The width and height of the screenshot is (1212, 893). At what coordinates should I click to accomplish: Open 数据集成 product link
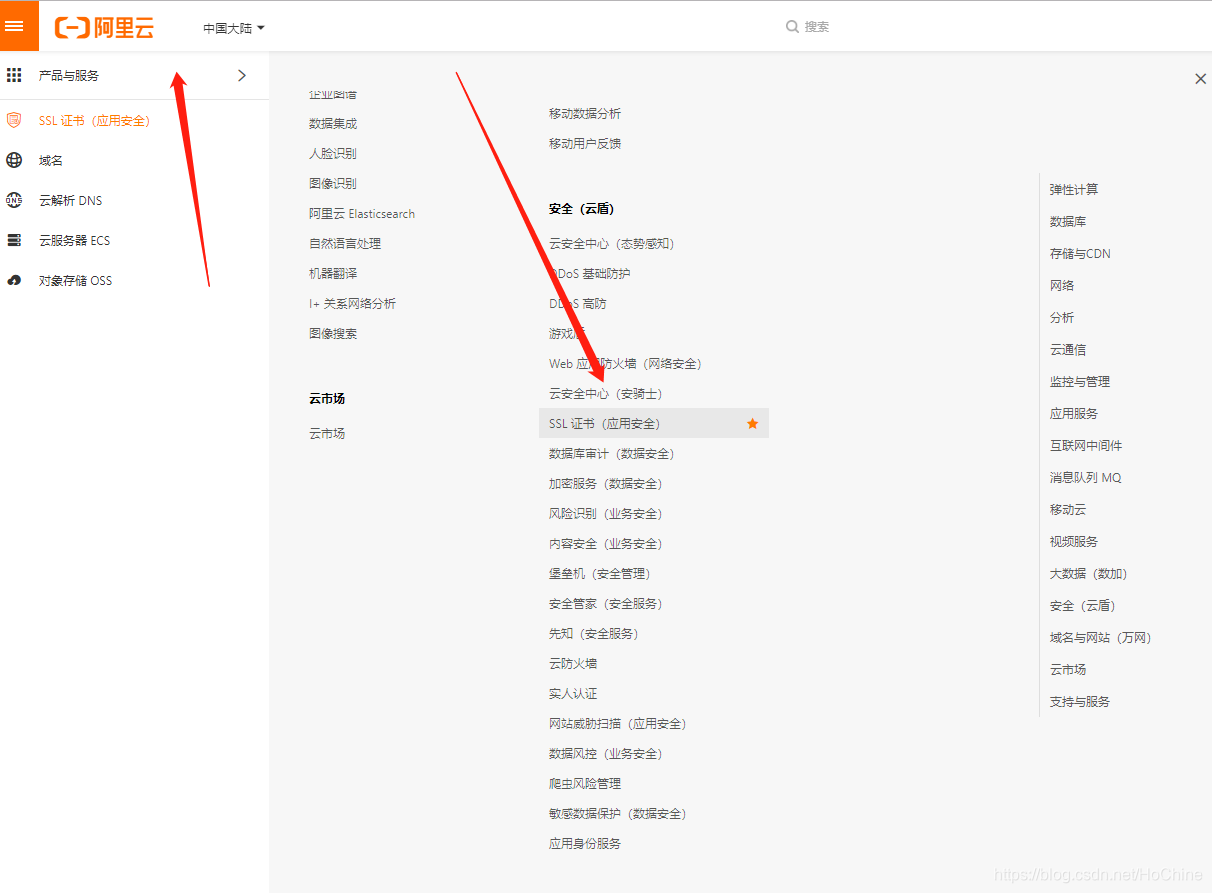333,124
